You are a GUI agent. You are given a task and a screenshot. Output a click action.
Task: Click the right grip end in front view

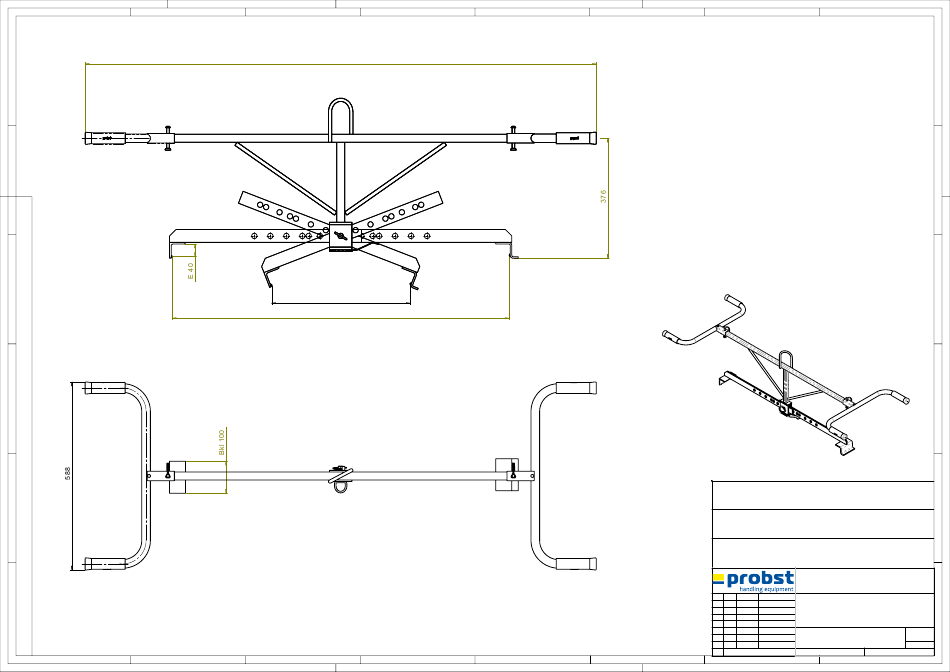pyautogui.click(x=576, y=138)
